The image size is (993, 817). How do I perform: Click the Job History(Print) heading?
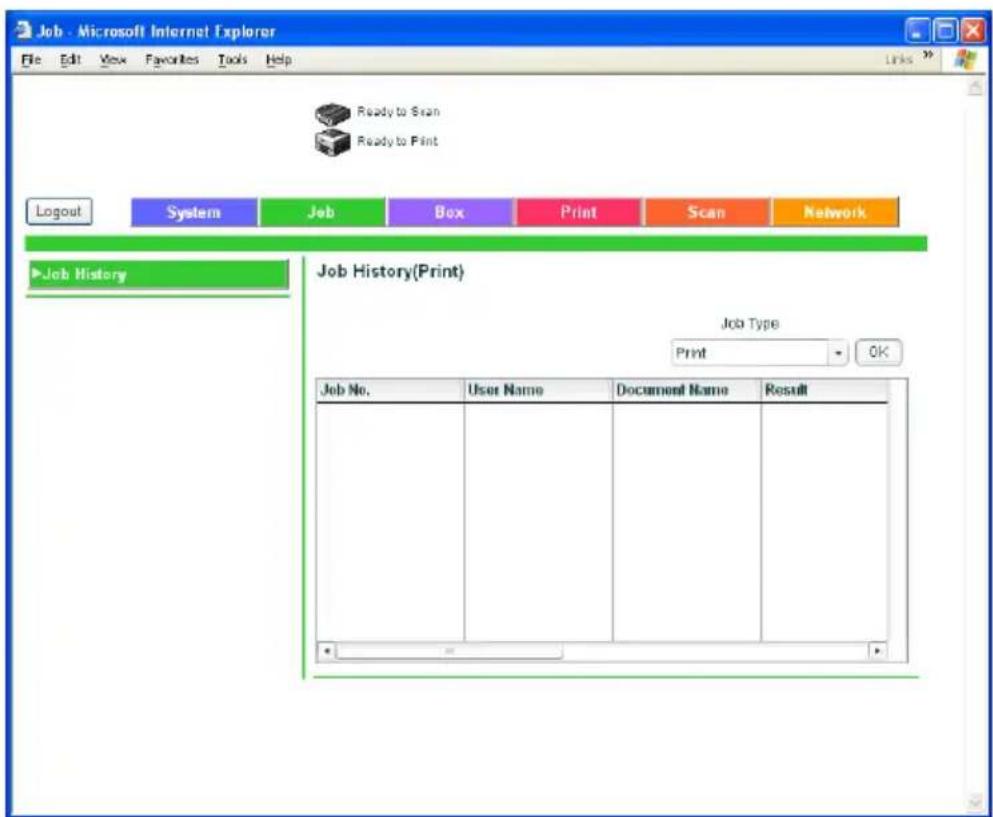click(x=391, y=272)
